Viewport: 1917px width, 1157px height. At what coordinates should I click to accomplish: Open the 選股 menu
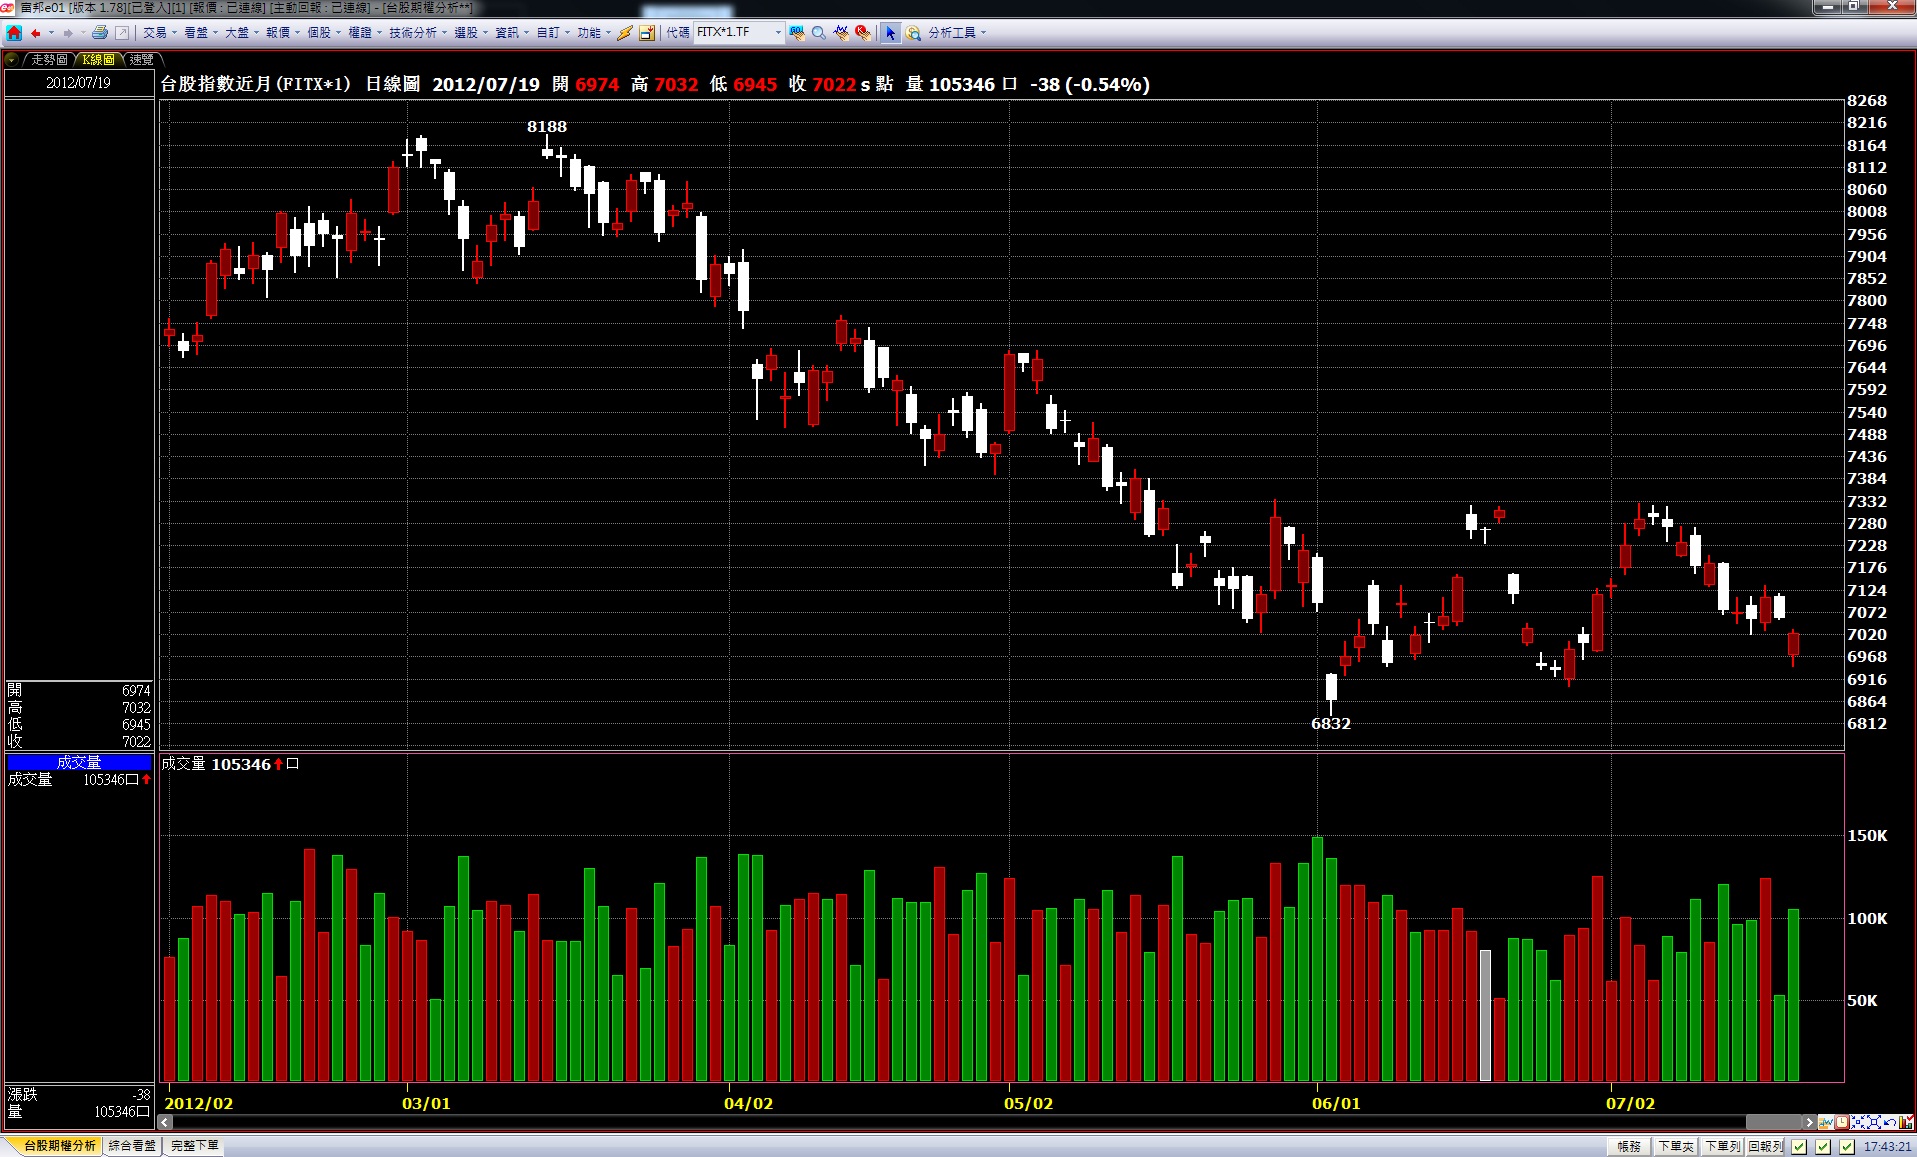pyautogui.click(x=471, y=33)
